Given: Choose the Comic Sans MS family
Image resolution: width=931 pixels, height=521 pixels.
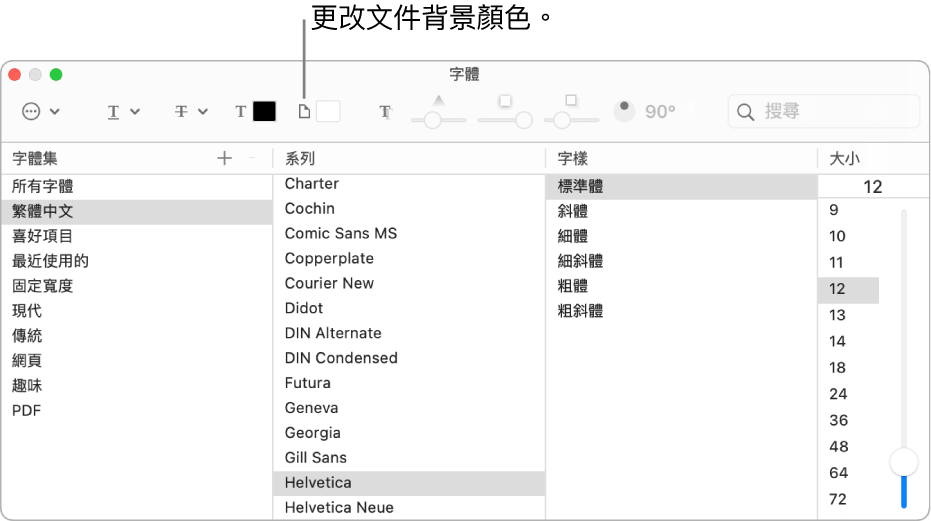Looking at the screenshot, I should click(408, 234).
